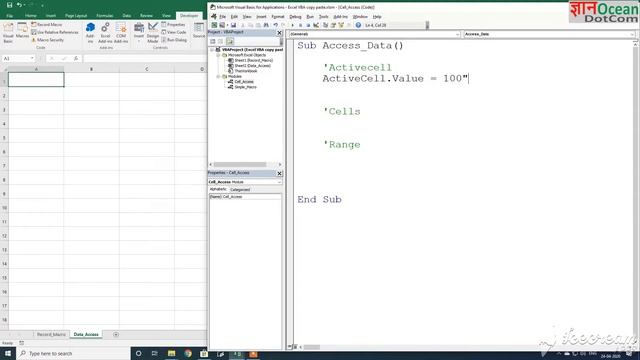The width and height of the screenshot is (640, 360).
Task: Add a new sheet with plus button
Action: tap(116, 334)
